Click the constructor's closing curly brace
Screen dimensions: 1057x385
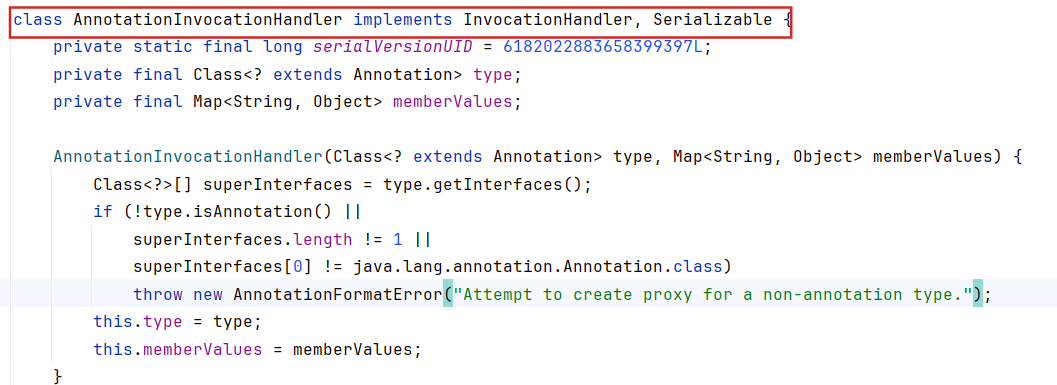(58, 375)
